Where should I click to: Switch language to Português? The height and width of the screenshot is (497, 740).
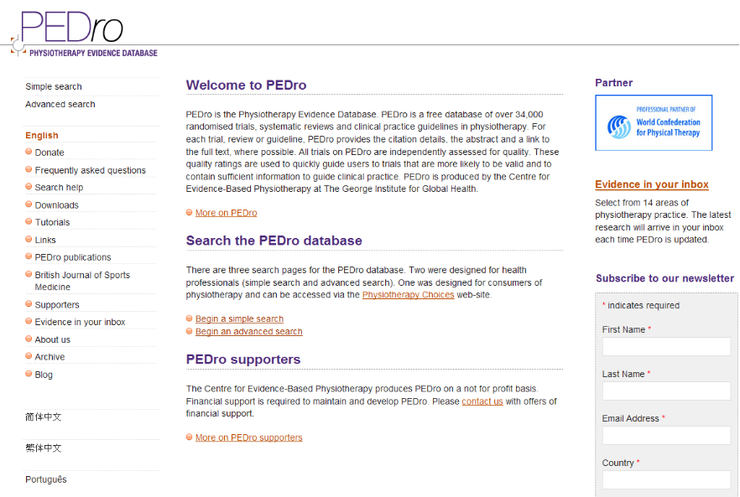pos(46,480)
